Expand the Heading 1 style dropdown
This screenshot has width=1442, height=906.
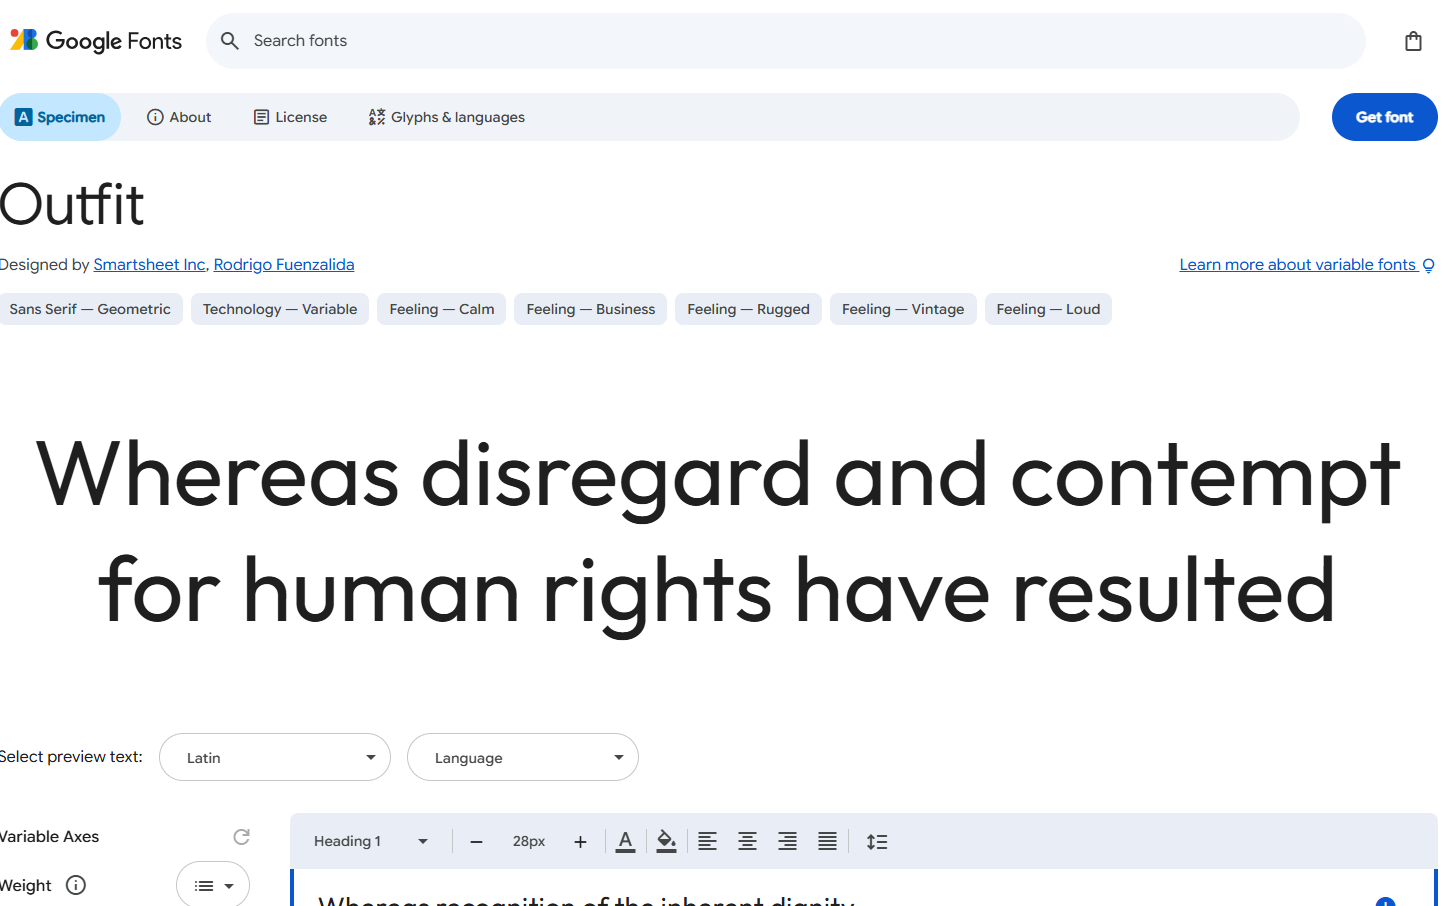click(x=371, y=842)
